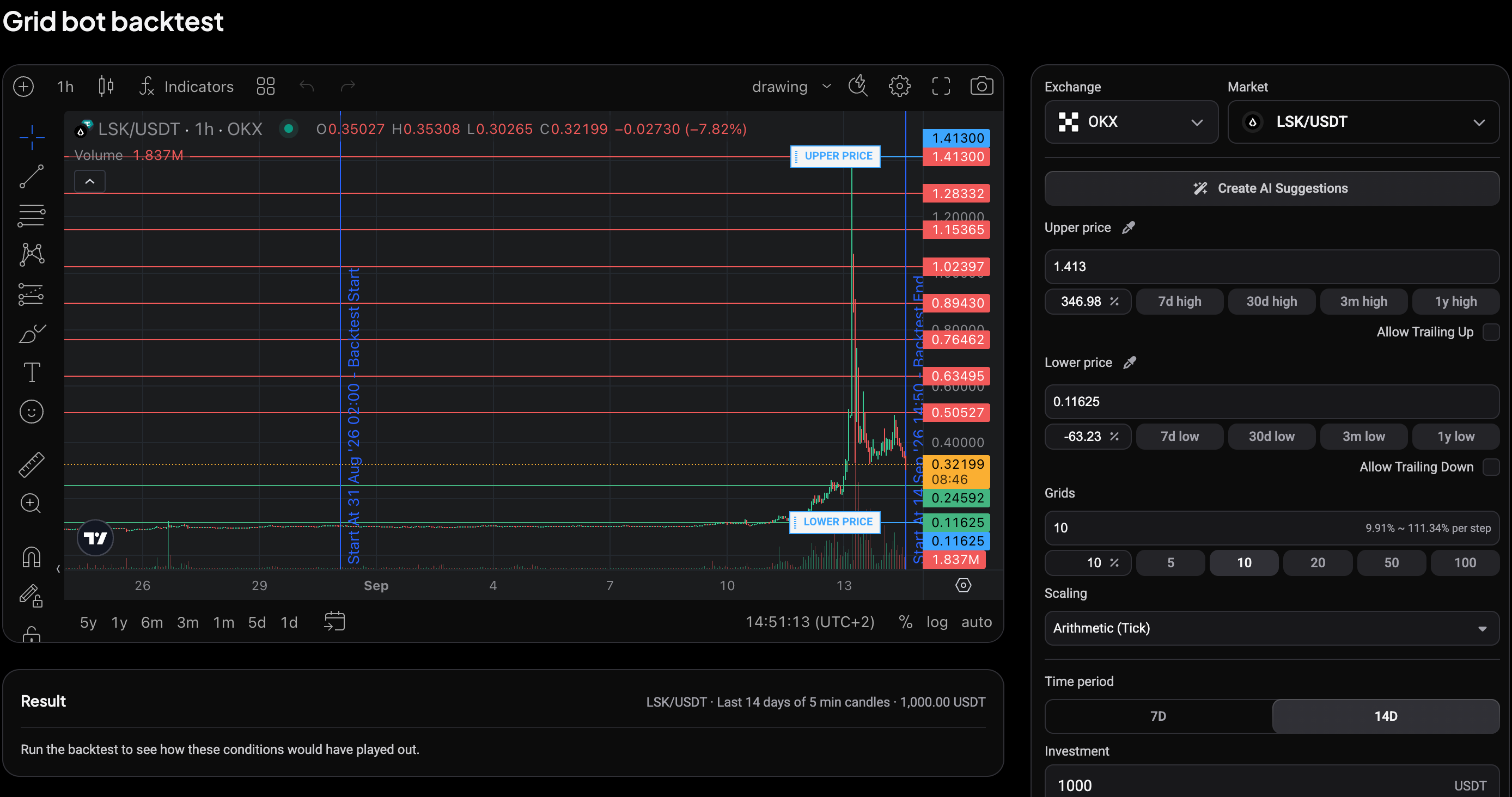Screen dimensions: 1512x797
Task: Focus the Upper price input field
Action: pyautogui.click(x=1272, y=267)
